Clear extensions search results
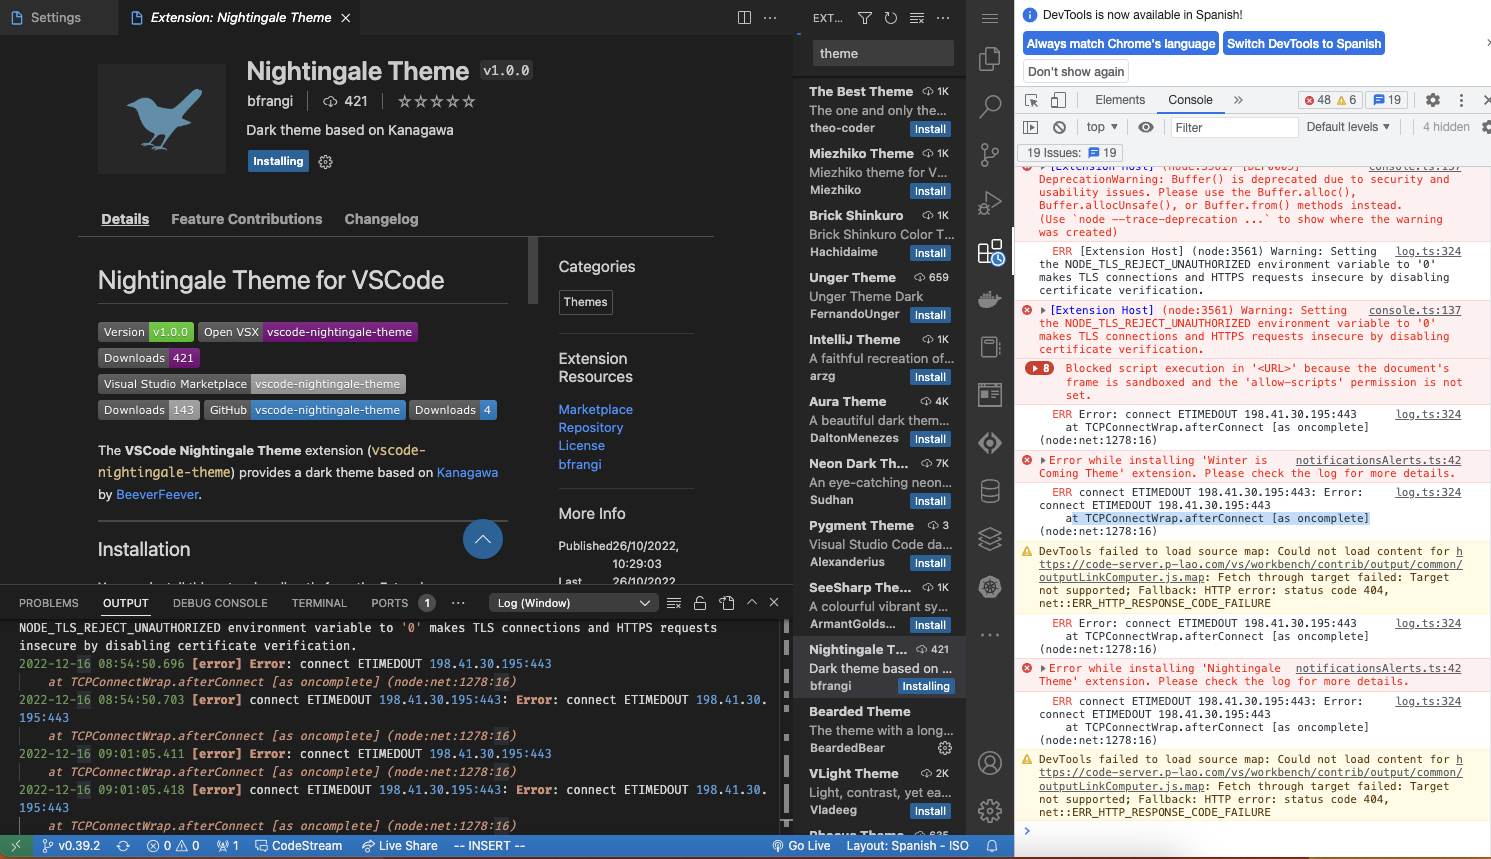Image resolution: width=1491 pixels, height=859 pixels. [917, 18]
